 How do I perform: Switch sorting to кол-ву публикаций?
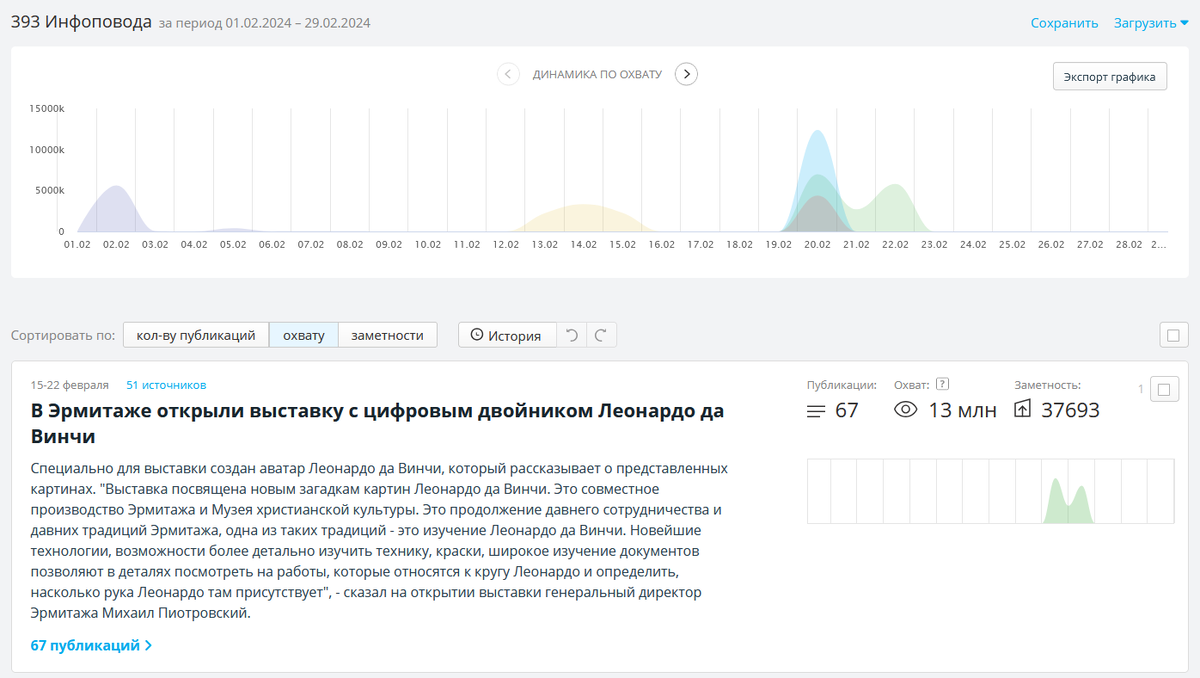[195, 335]
